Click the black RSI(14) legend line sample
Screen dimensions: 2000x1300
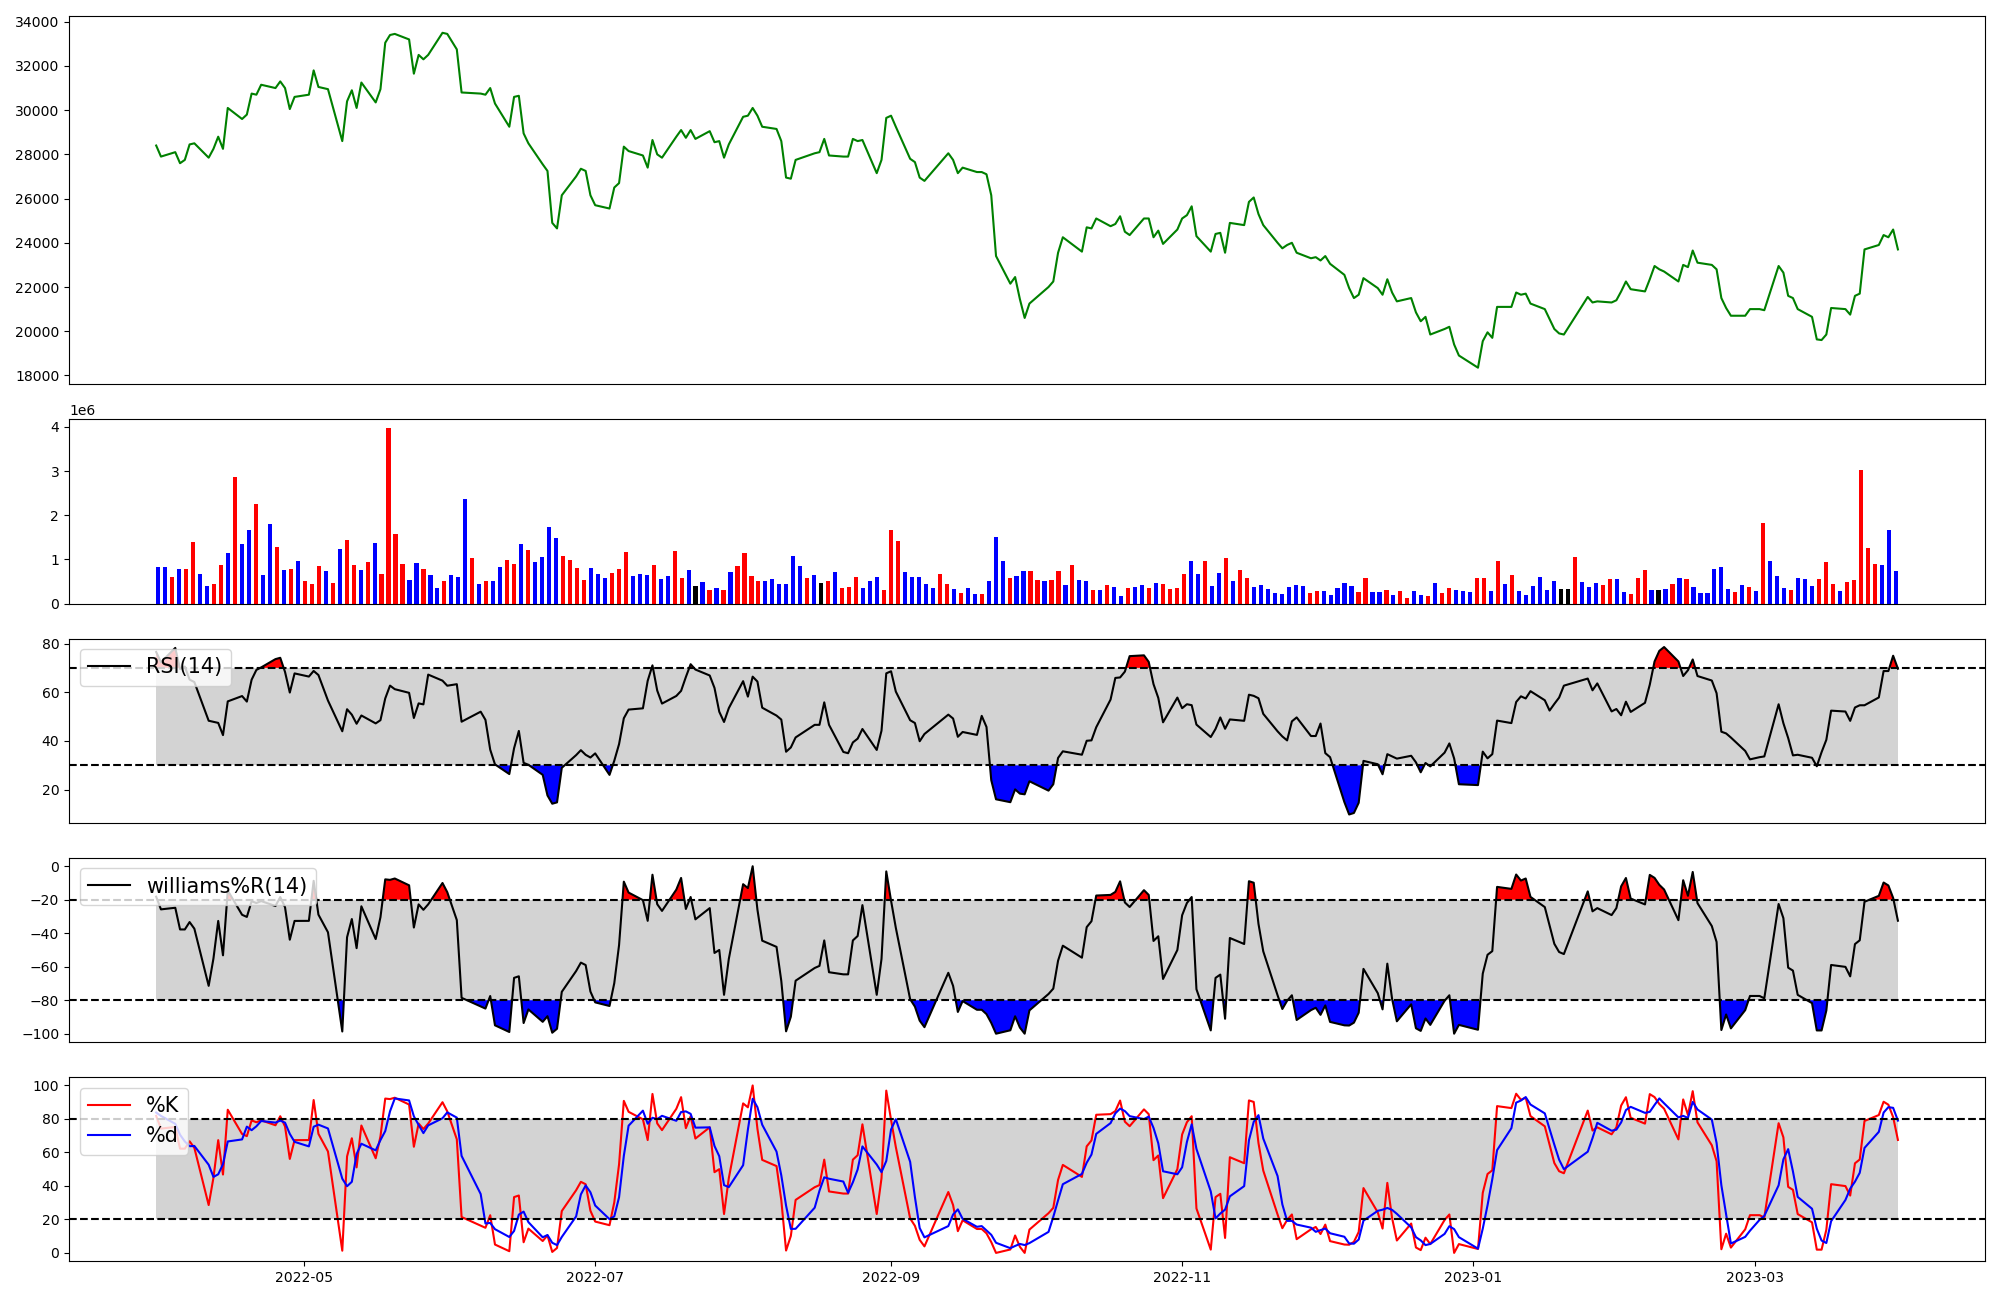109,666
